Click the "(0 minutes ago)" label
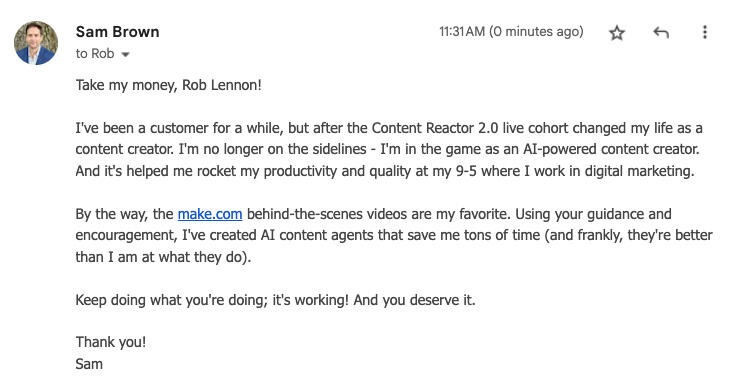746x390 pixels. pyautogui.click(x=536, y=31)
